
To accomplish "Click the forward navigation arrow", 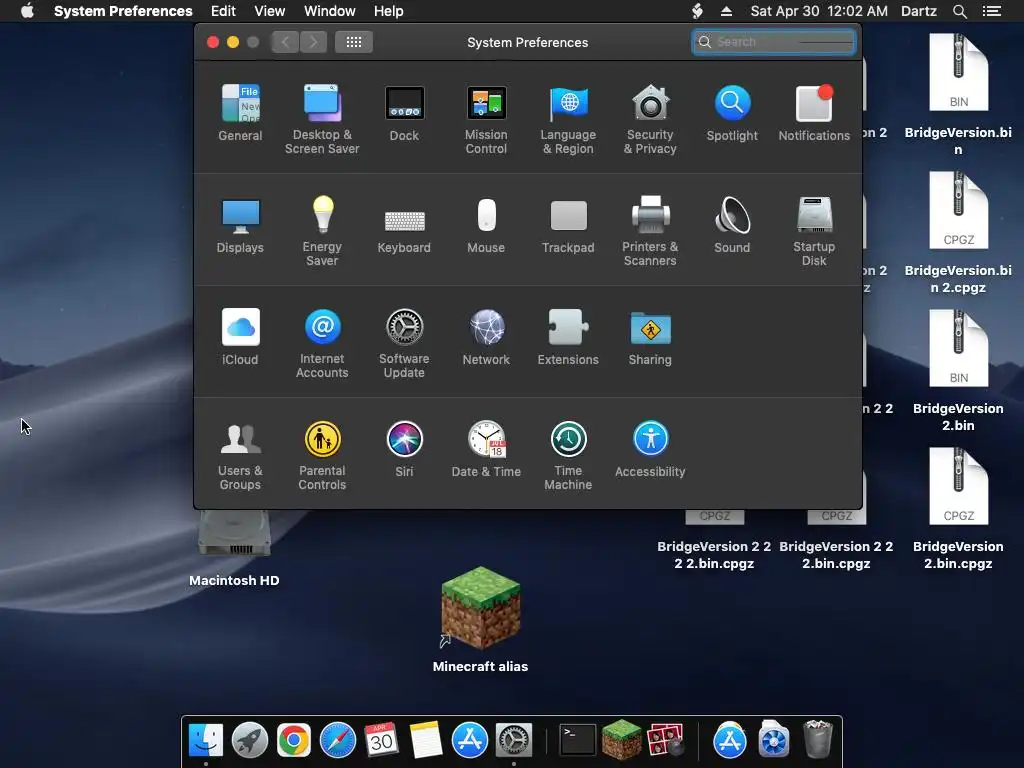I will click(x=313, y=42).
